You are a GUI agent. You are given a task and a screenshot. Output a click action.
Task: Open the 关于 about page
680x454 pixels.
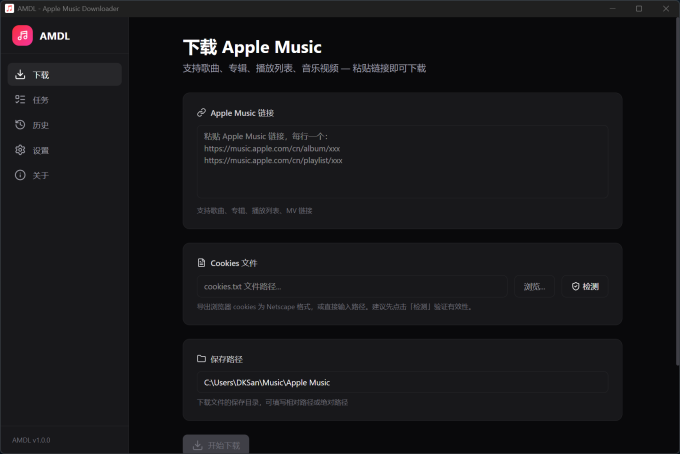(65, 175)
